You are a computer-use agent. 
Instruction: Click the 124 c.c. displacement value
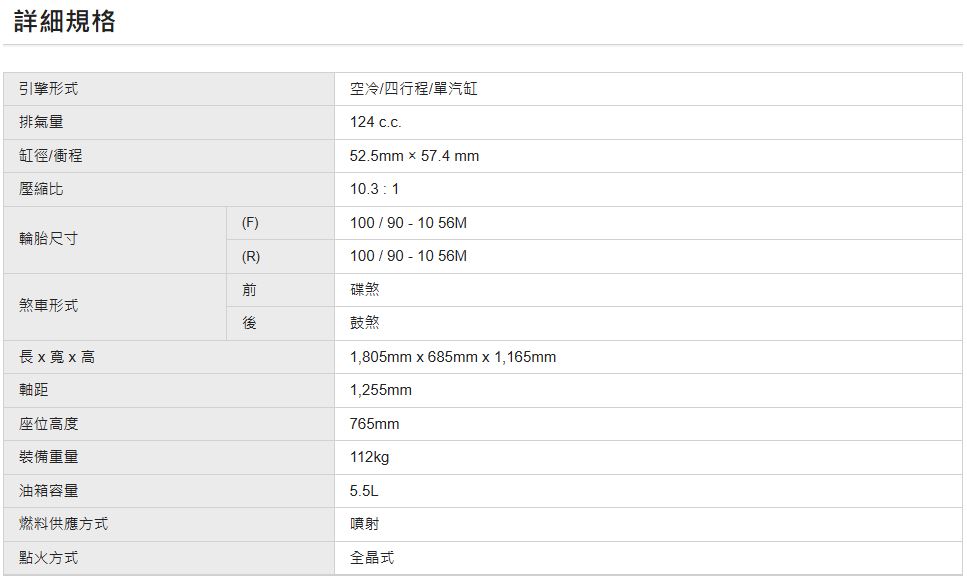[376, 122]
